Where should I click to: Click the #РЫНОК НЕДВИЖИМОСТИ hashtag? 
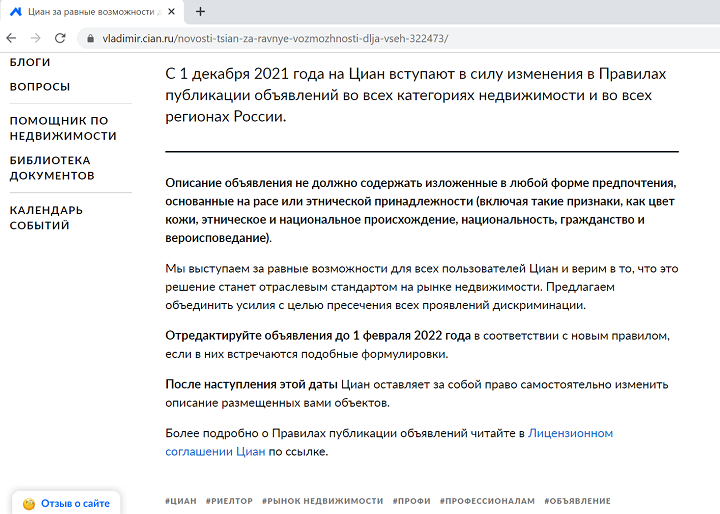322,501
